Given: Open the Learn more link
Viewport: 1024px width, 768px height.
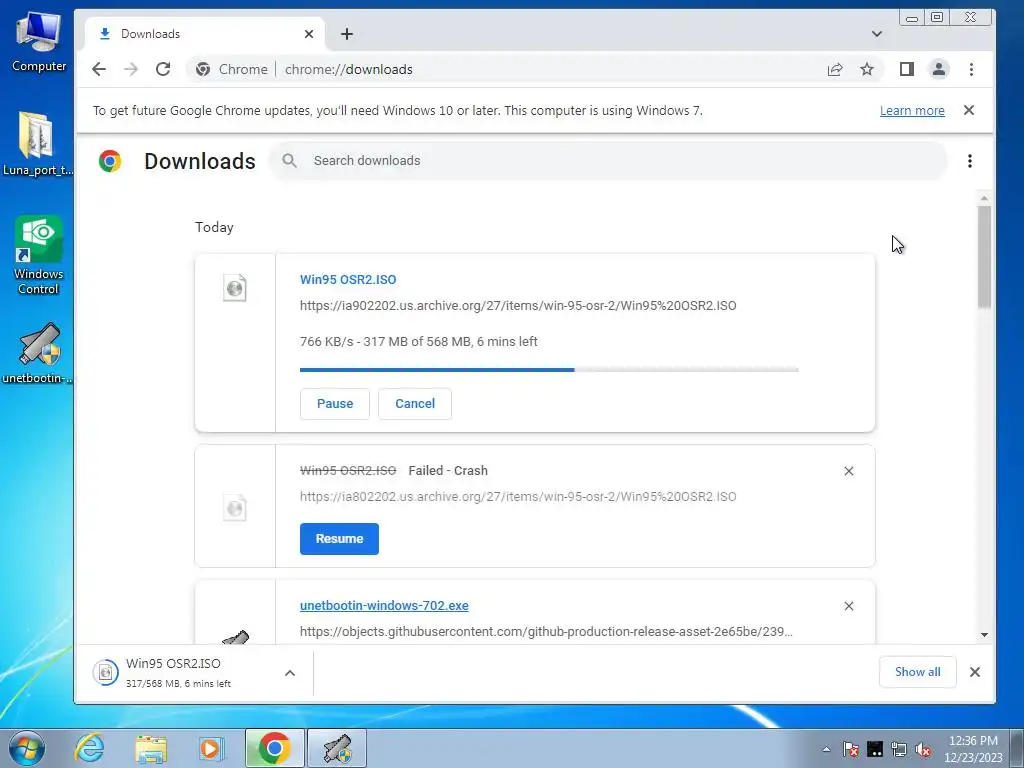Looking at the screenshot, I should pos(912,110).
